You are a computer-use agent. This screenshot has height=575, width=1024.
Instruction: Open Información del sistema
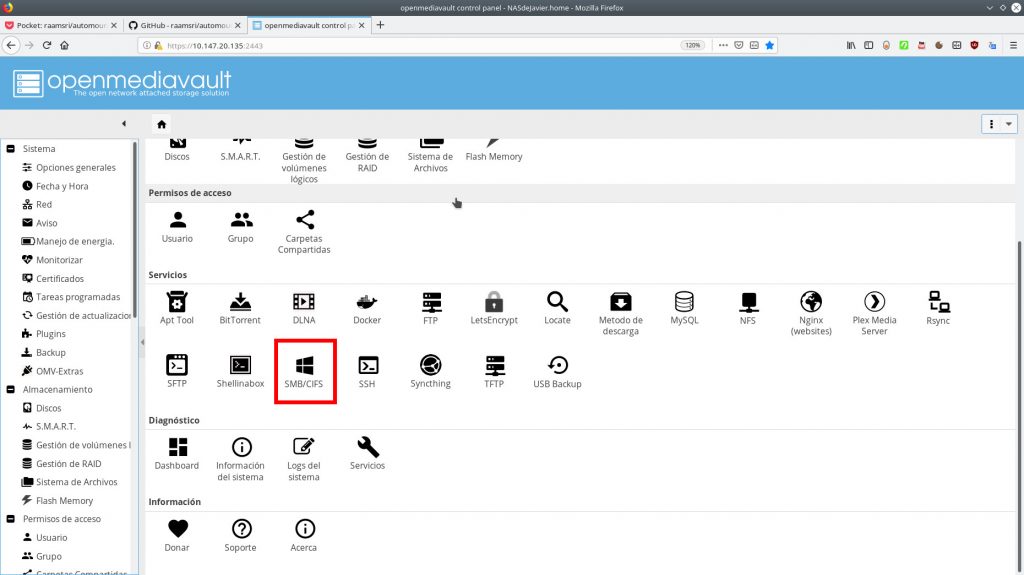coord(240,459)
